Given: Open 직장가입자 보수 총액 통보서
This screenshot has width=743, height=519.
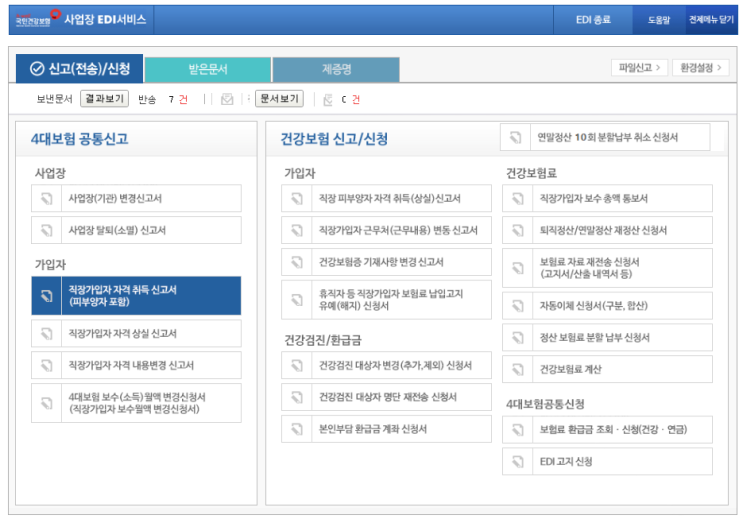Looking at the screenshot, I should pos(607,198).
